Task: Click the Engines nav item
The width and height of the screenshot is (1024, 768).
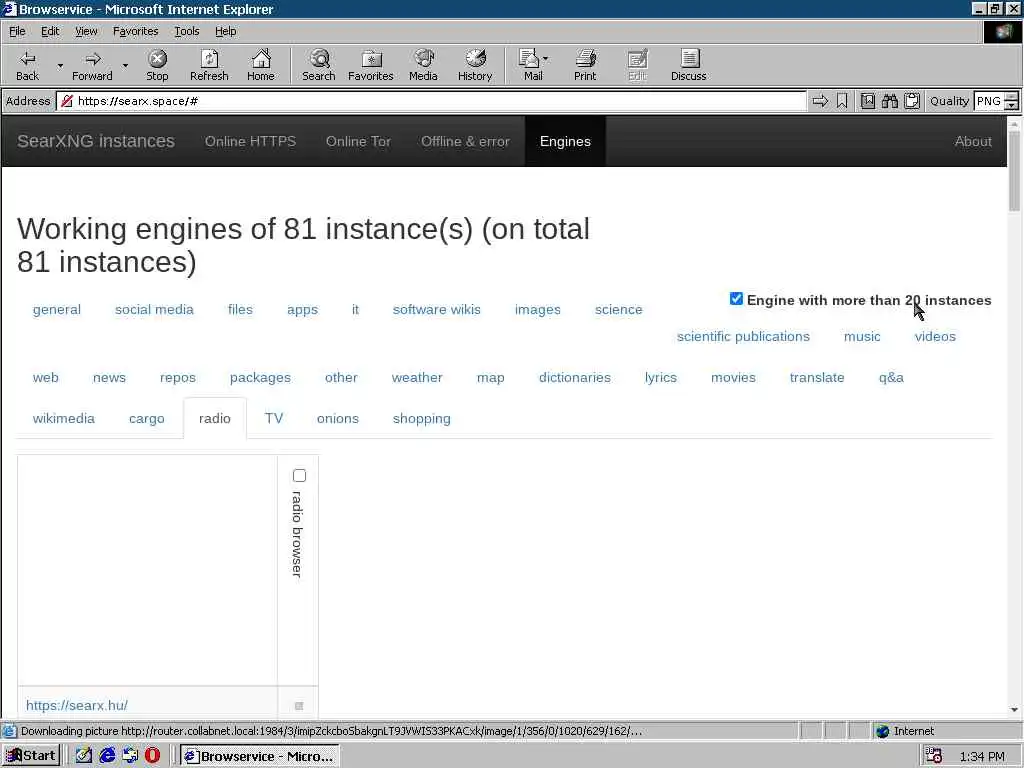Action: 565,141
